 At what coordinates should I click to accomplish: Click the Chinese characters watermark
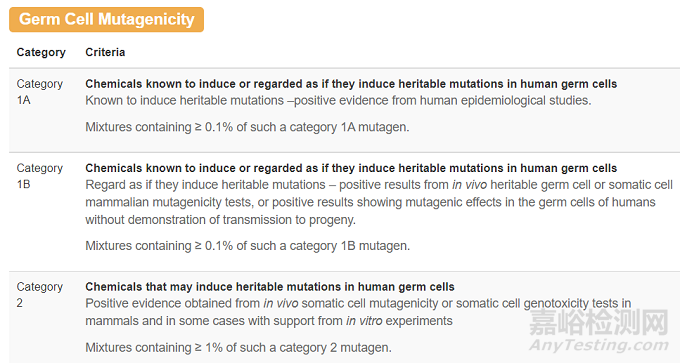pos(598,322)
